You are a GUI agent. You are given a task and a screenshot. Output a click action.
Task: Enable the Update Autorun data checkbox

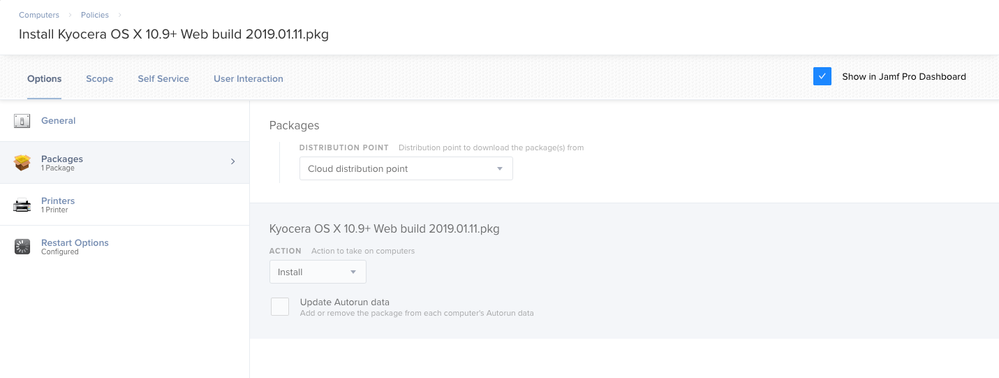(280, 307)
